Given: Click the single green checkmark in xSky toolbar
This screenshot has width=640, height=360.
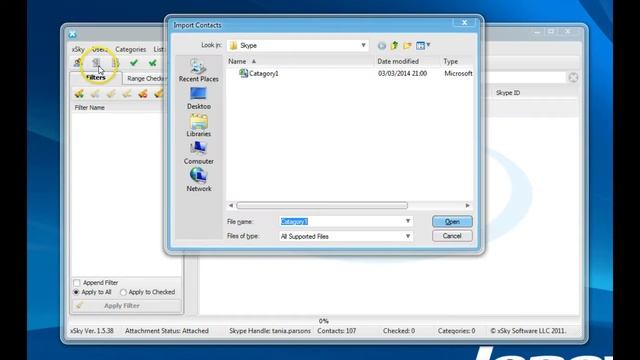Looking at the screenshot, I should click(x=133, y=62).
